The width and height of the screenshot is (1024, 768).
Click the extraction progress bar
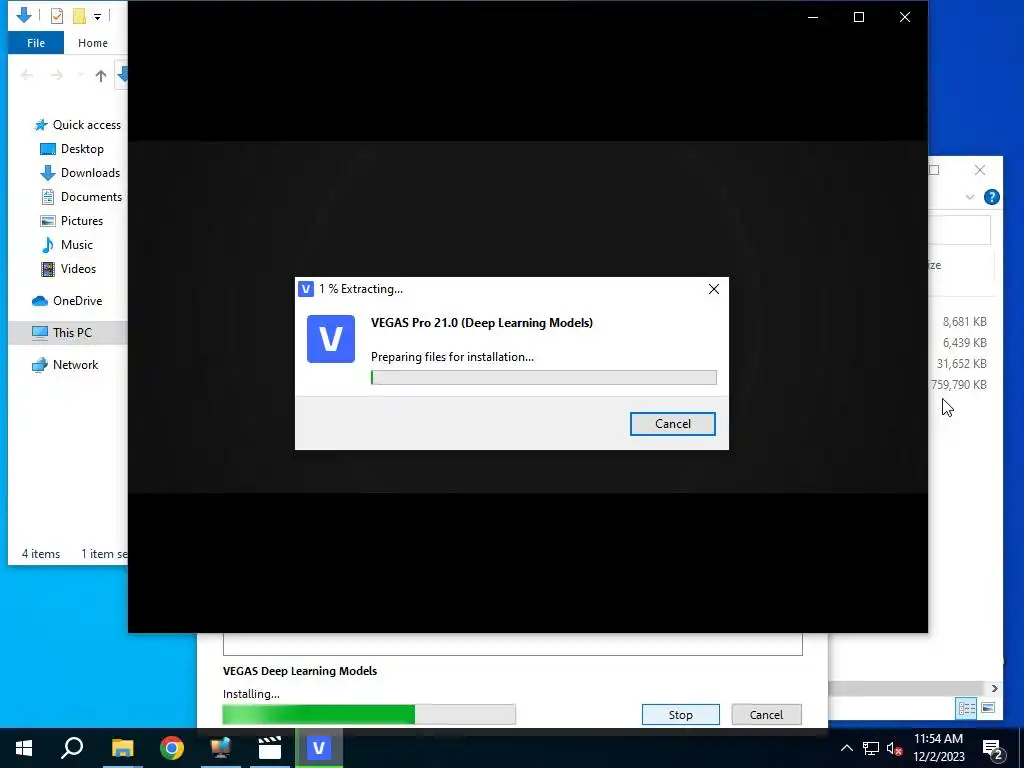click(x=543, y=377)
